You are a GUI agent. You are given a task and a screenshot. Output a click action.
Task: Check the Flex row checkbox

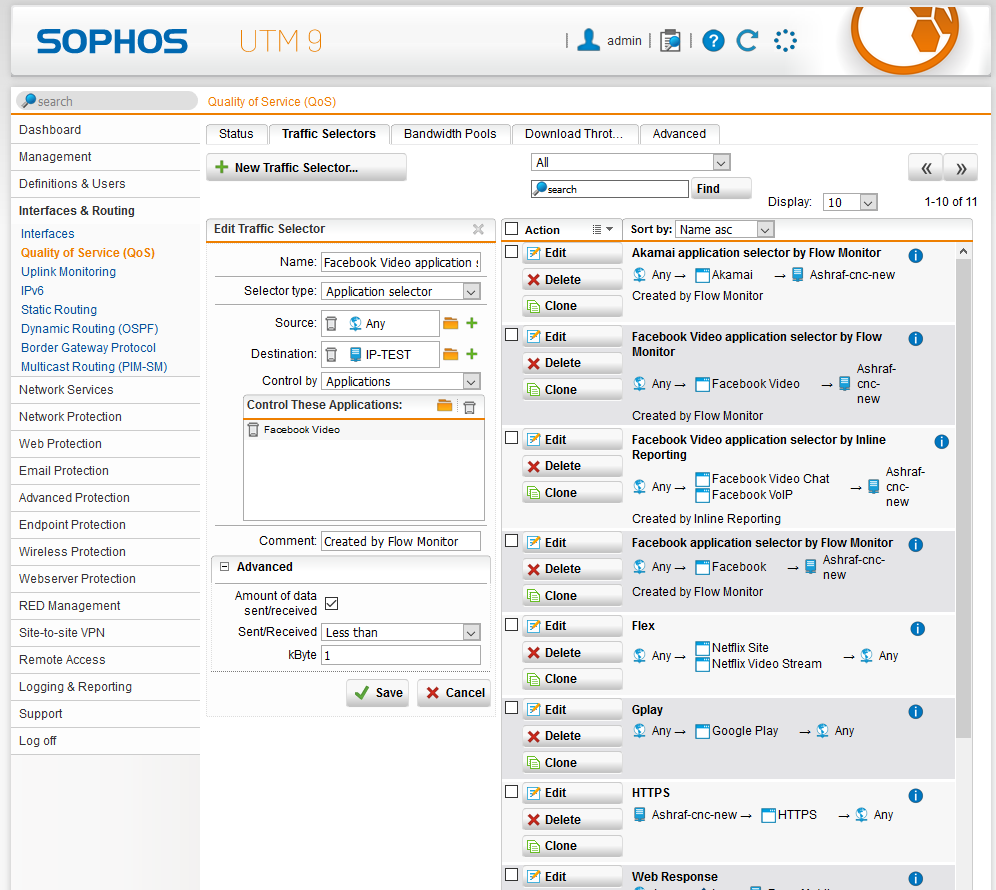(511, 624)
